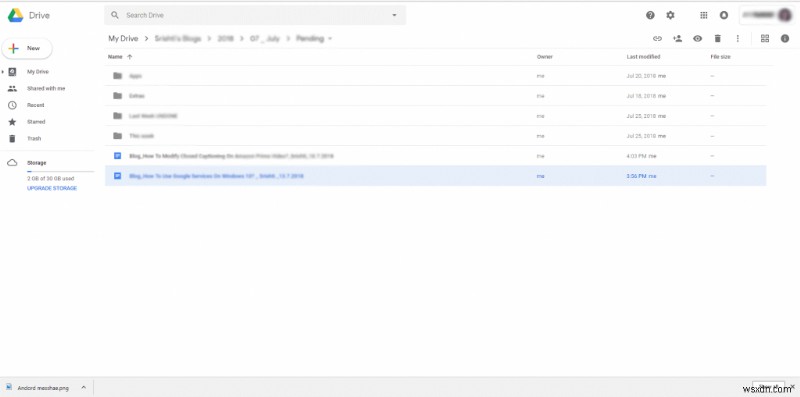Select the This week folder row
The width and height of the screenshot is (800, 397).
coord(435,136)
